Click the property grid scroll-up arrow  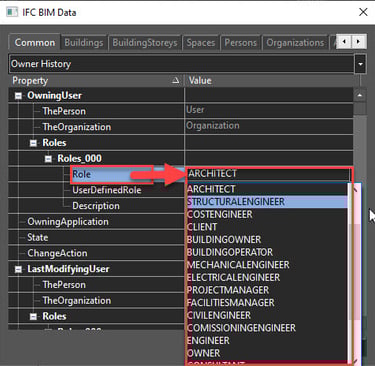[x=360, y=96]
